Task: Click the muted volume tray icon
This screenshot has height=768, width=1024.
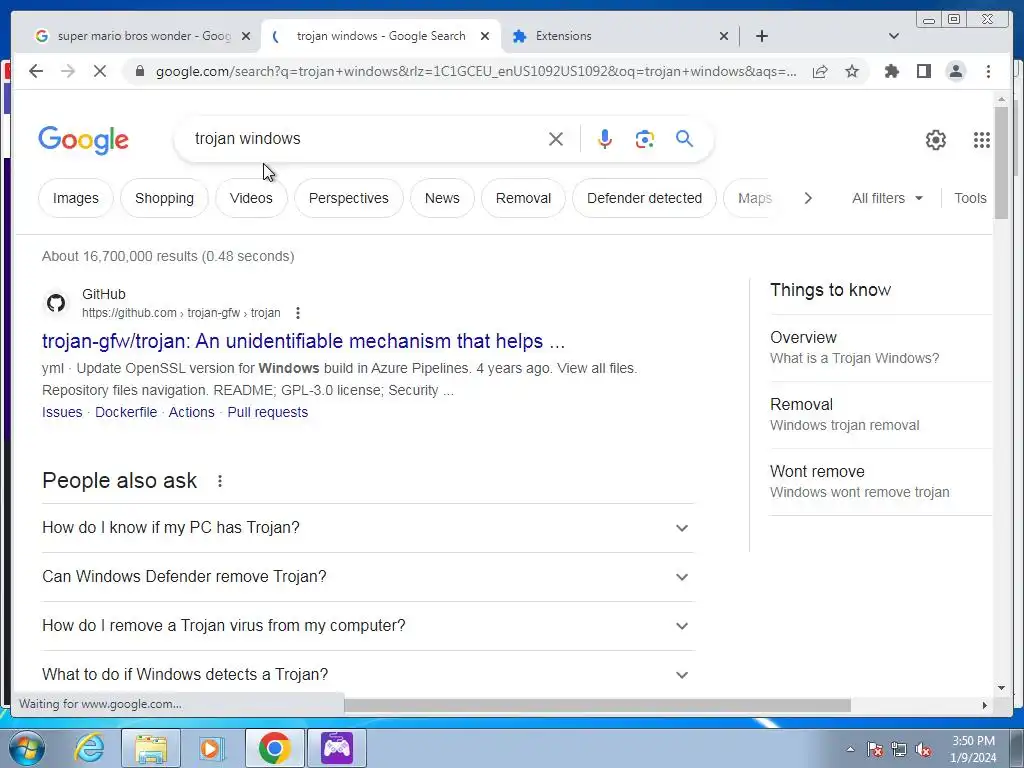Action: click(923, 749)
